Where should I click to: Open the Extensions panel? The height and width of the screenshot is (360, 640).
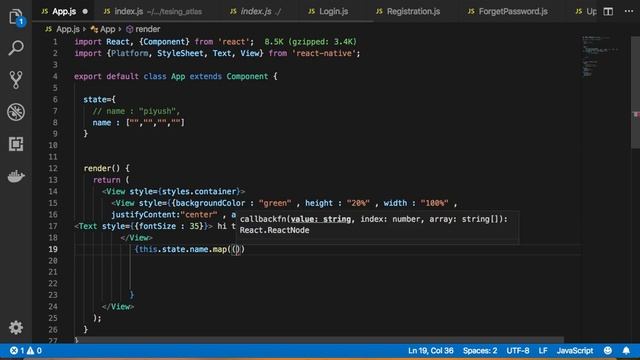(x=16, y=144)
